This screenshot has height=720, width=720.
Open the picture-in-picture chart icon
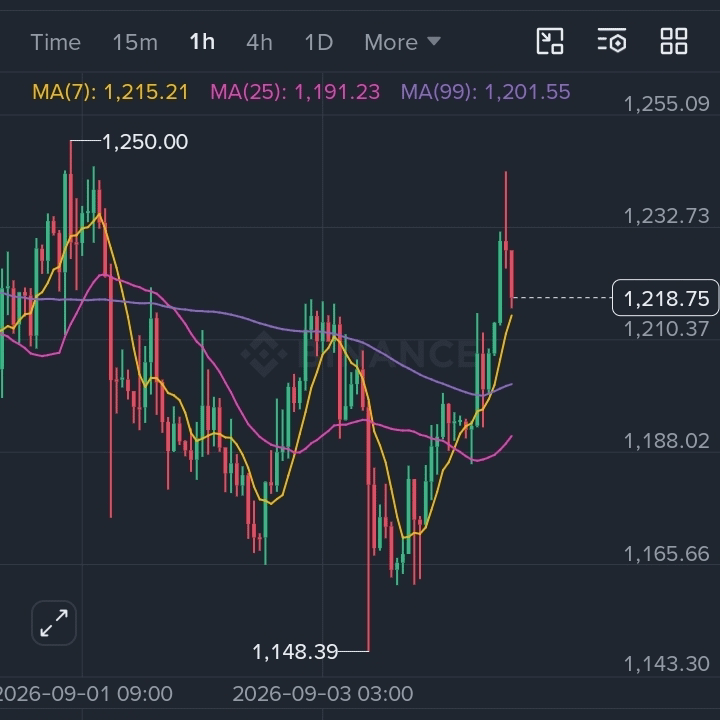550,41
